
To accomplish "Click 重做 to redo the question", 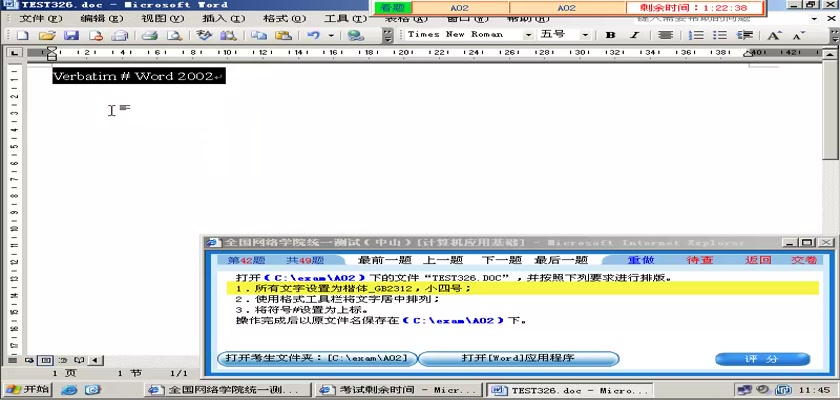I will (641, 260).
